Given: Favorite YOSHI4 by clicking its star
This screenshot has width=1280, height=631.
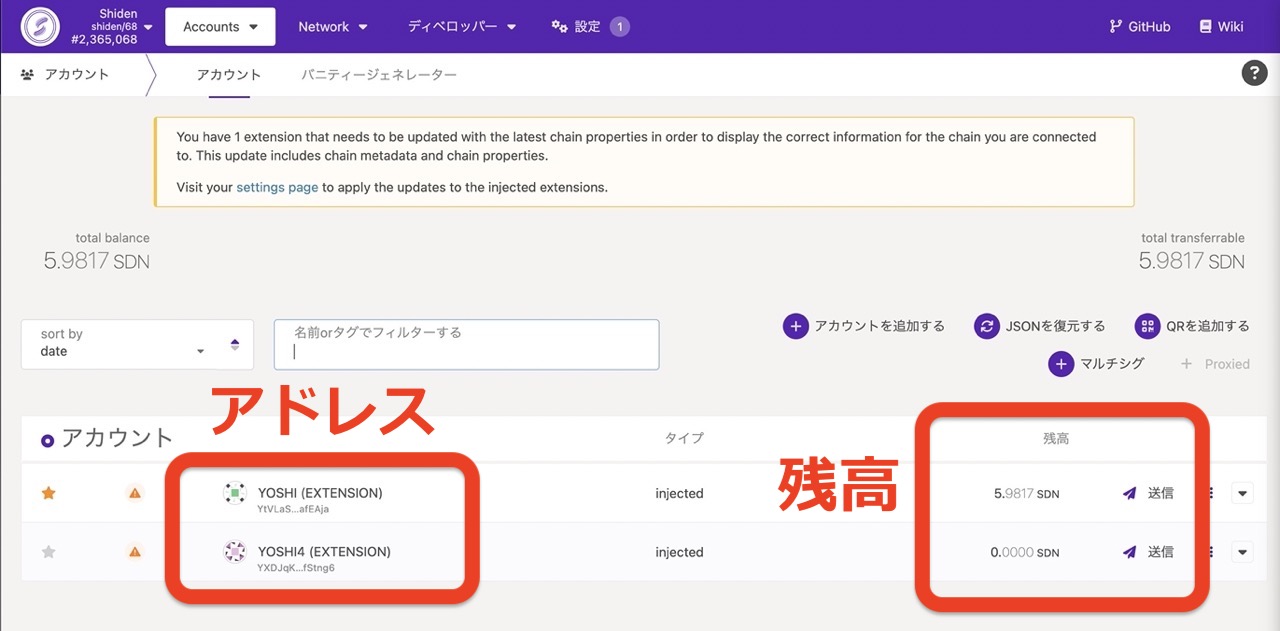Looking at the screenshot, I should click(48, 551).
